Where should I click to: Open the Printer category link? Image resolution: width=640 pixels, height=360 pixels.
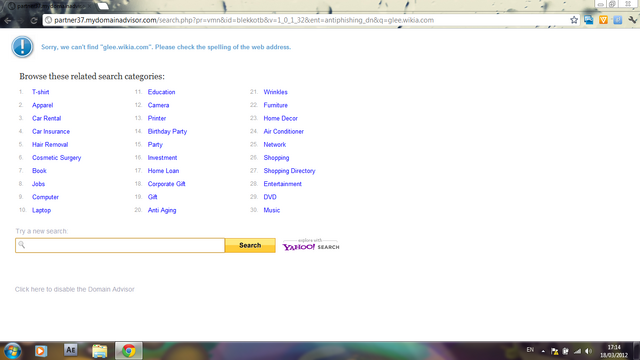157,118
